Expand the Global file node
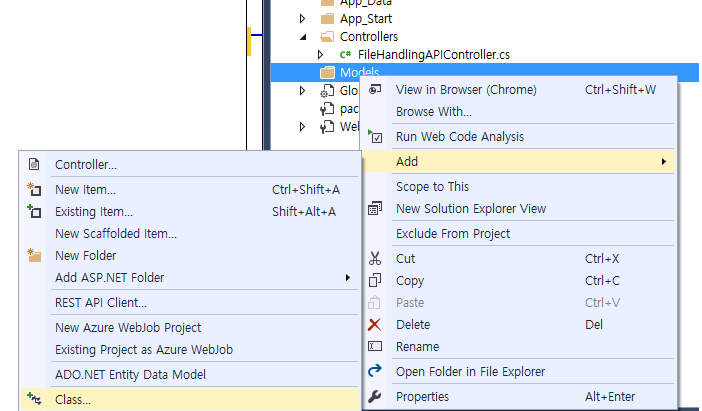The image size is (702, 411). click(303, 90)
